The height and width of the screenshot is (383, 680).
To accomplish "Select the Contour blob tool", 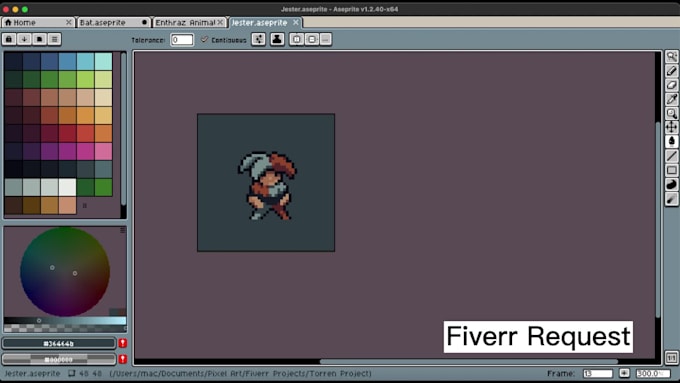I will tap(671, 184).
